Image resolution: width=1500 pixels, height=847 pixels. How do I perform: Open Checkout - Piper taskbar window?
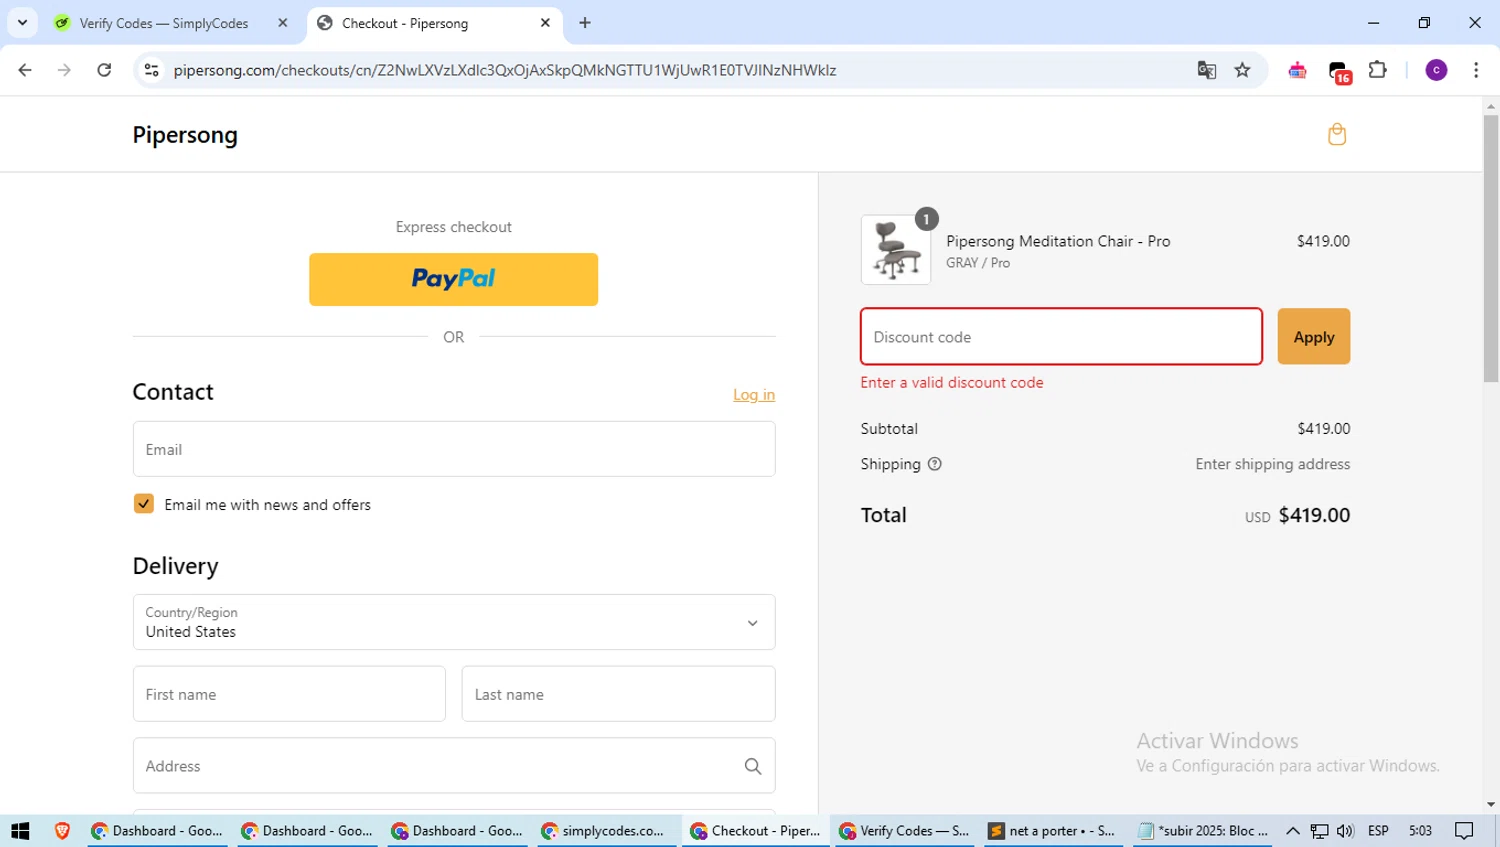756,831
